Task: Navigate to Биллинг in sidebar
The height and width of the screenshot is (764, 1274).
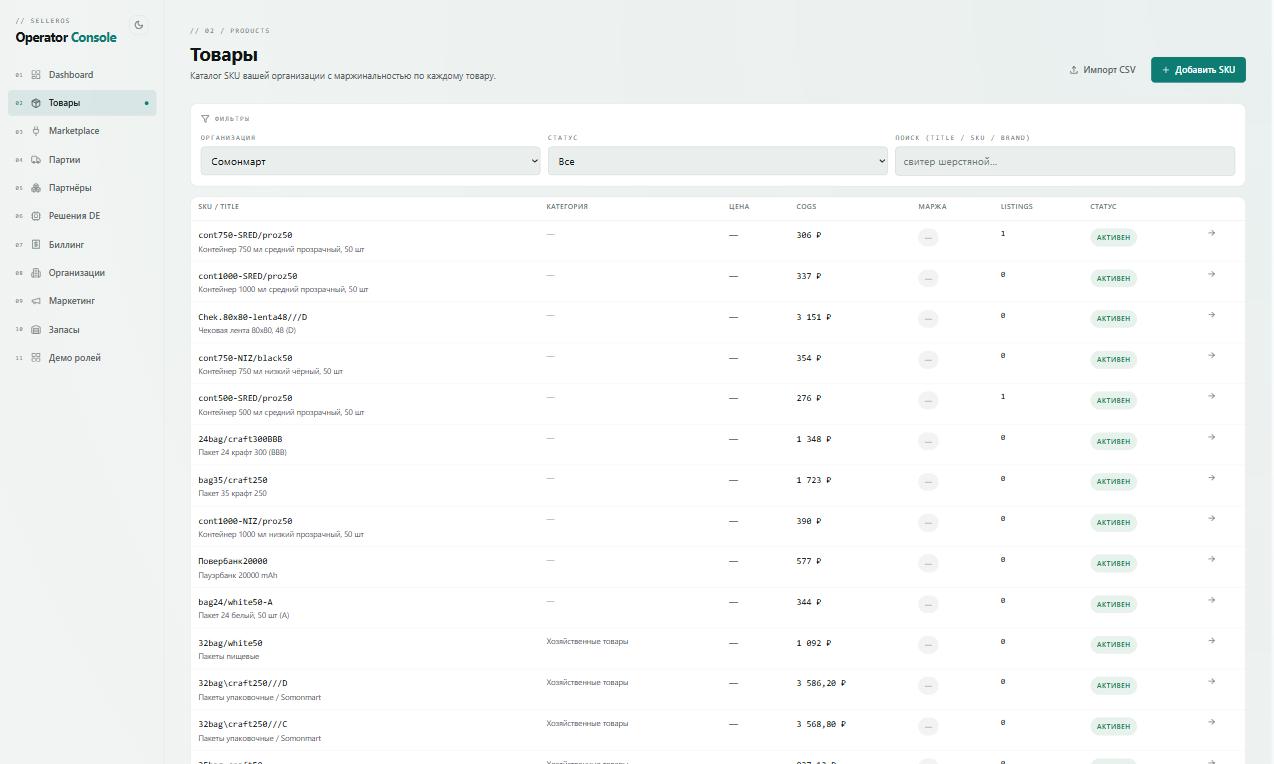Action: tap(82, 244)
